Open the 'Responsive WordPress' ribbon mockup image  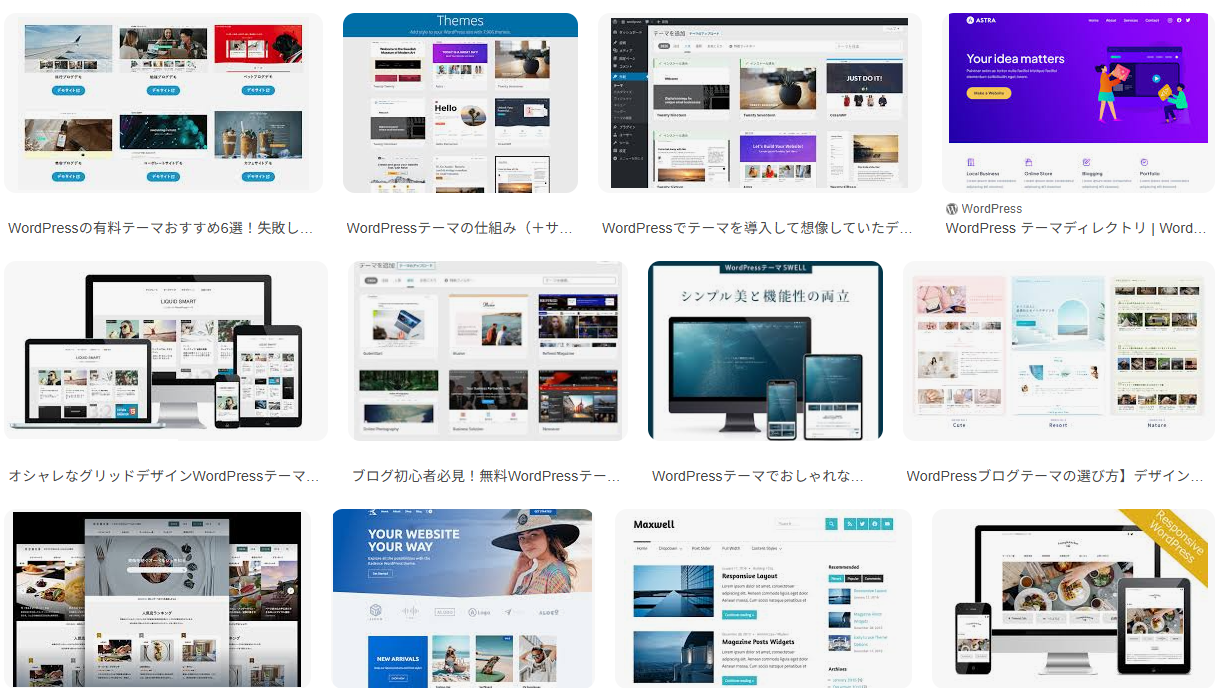(1073, 598)
